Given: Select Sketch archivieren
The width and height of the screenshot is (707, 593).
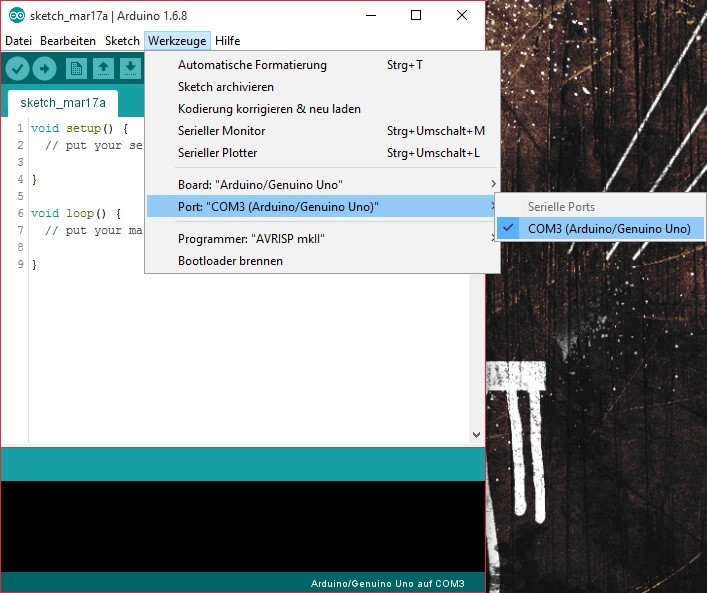Looking at the screenshot, I should (323, 87).
